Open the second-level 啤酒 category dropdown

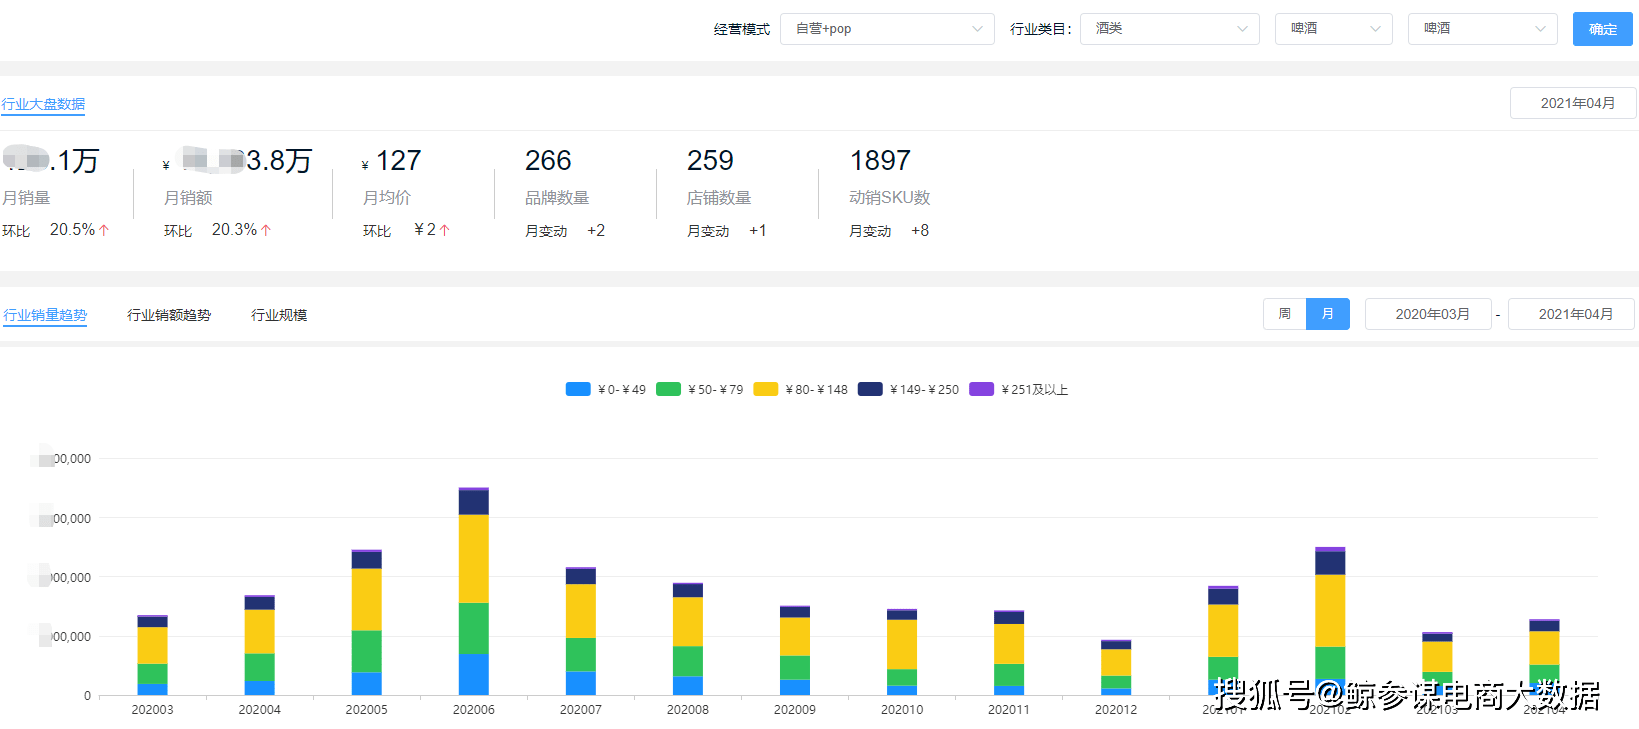tap(1333, 29)
